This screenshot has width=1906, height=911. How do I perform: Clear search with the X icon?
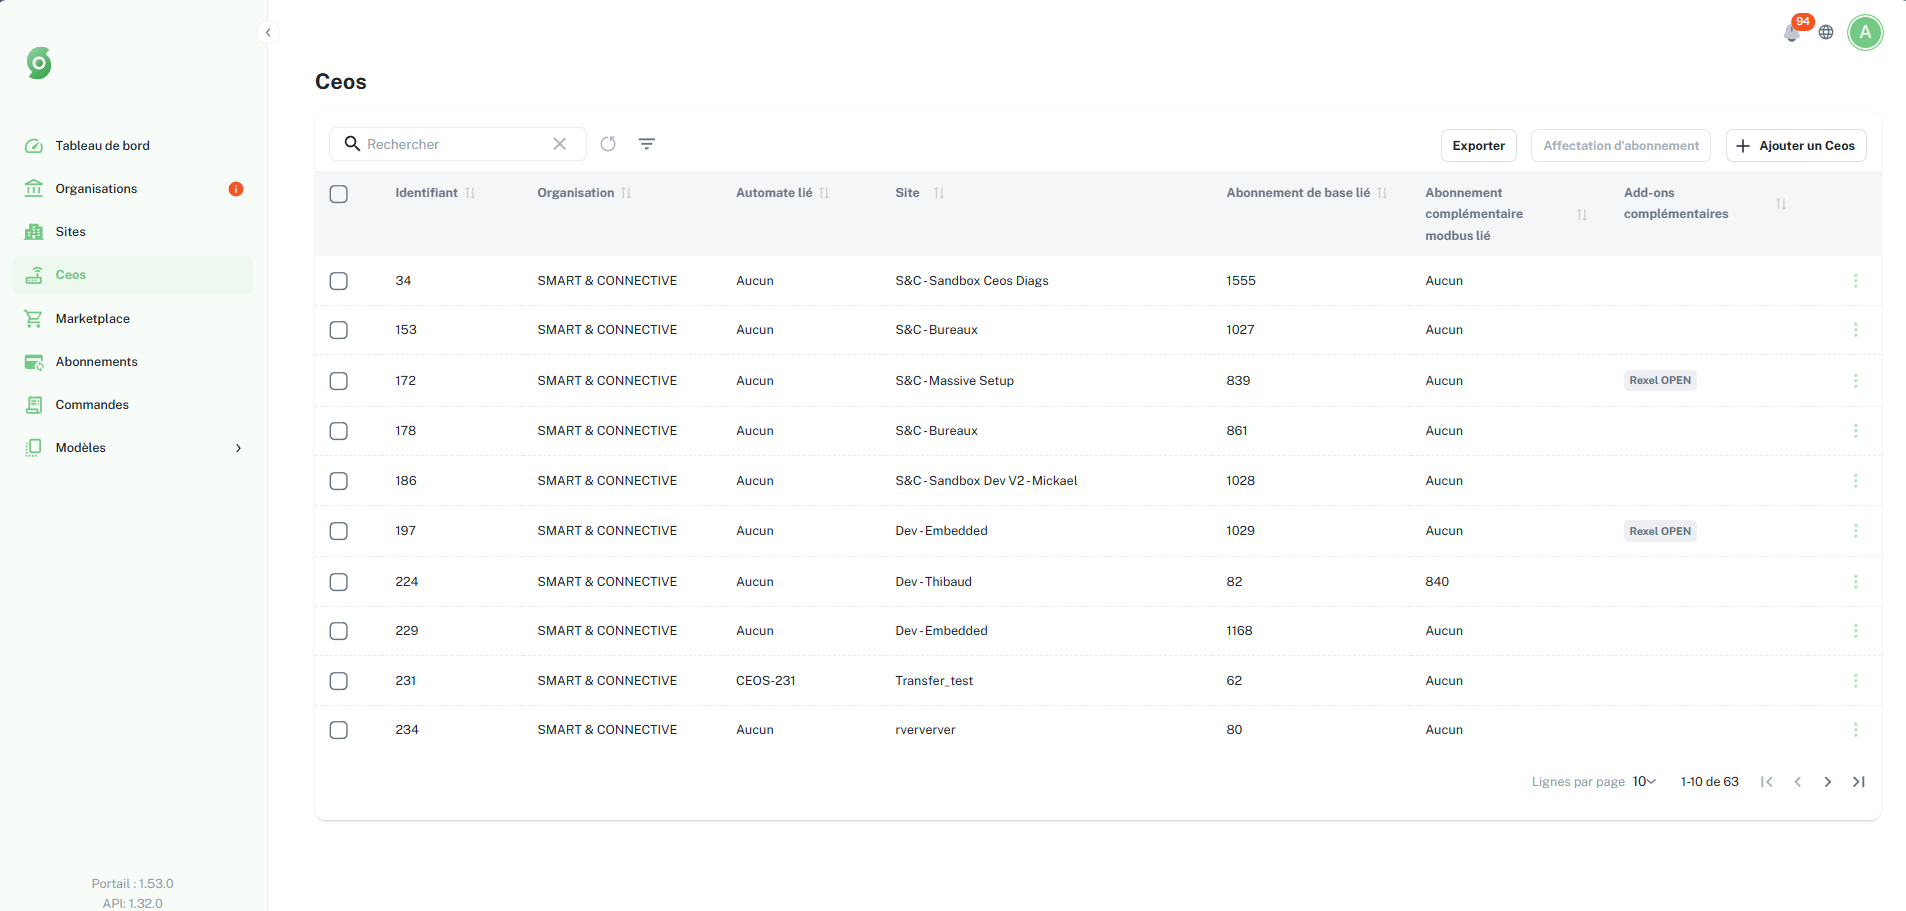(560, 144)
